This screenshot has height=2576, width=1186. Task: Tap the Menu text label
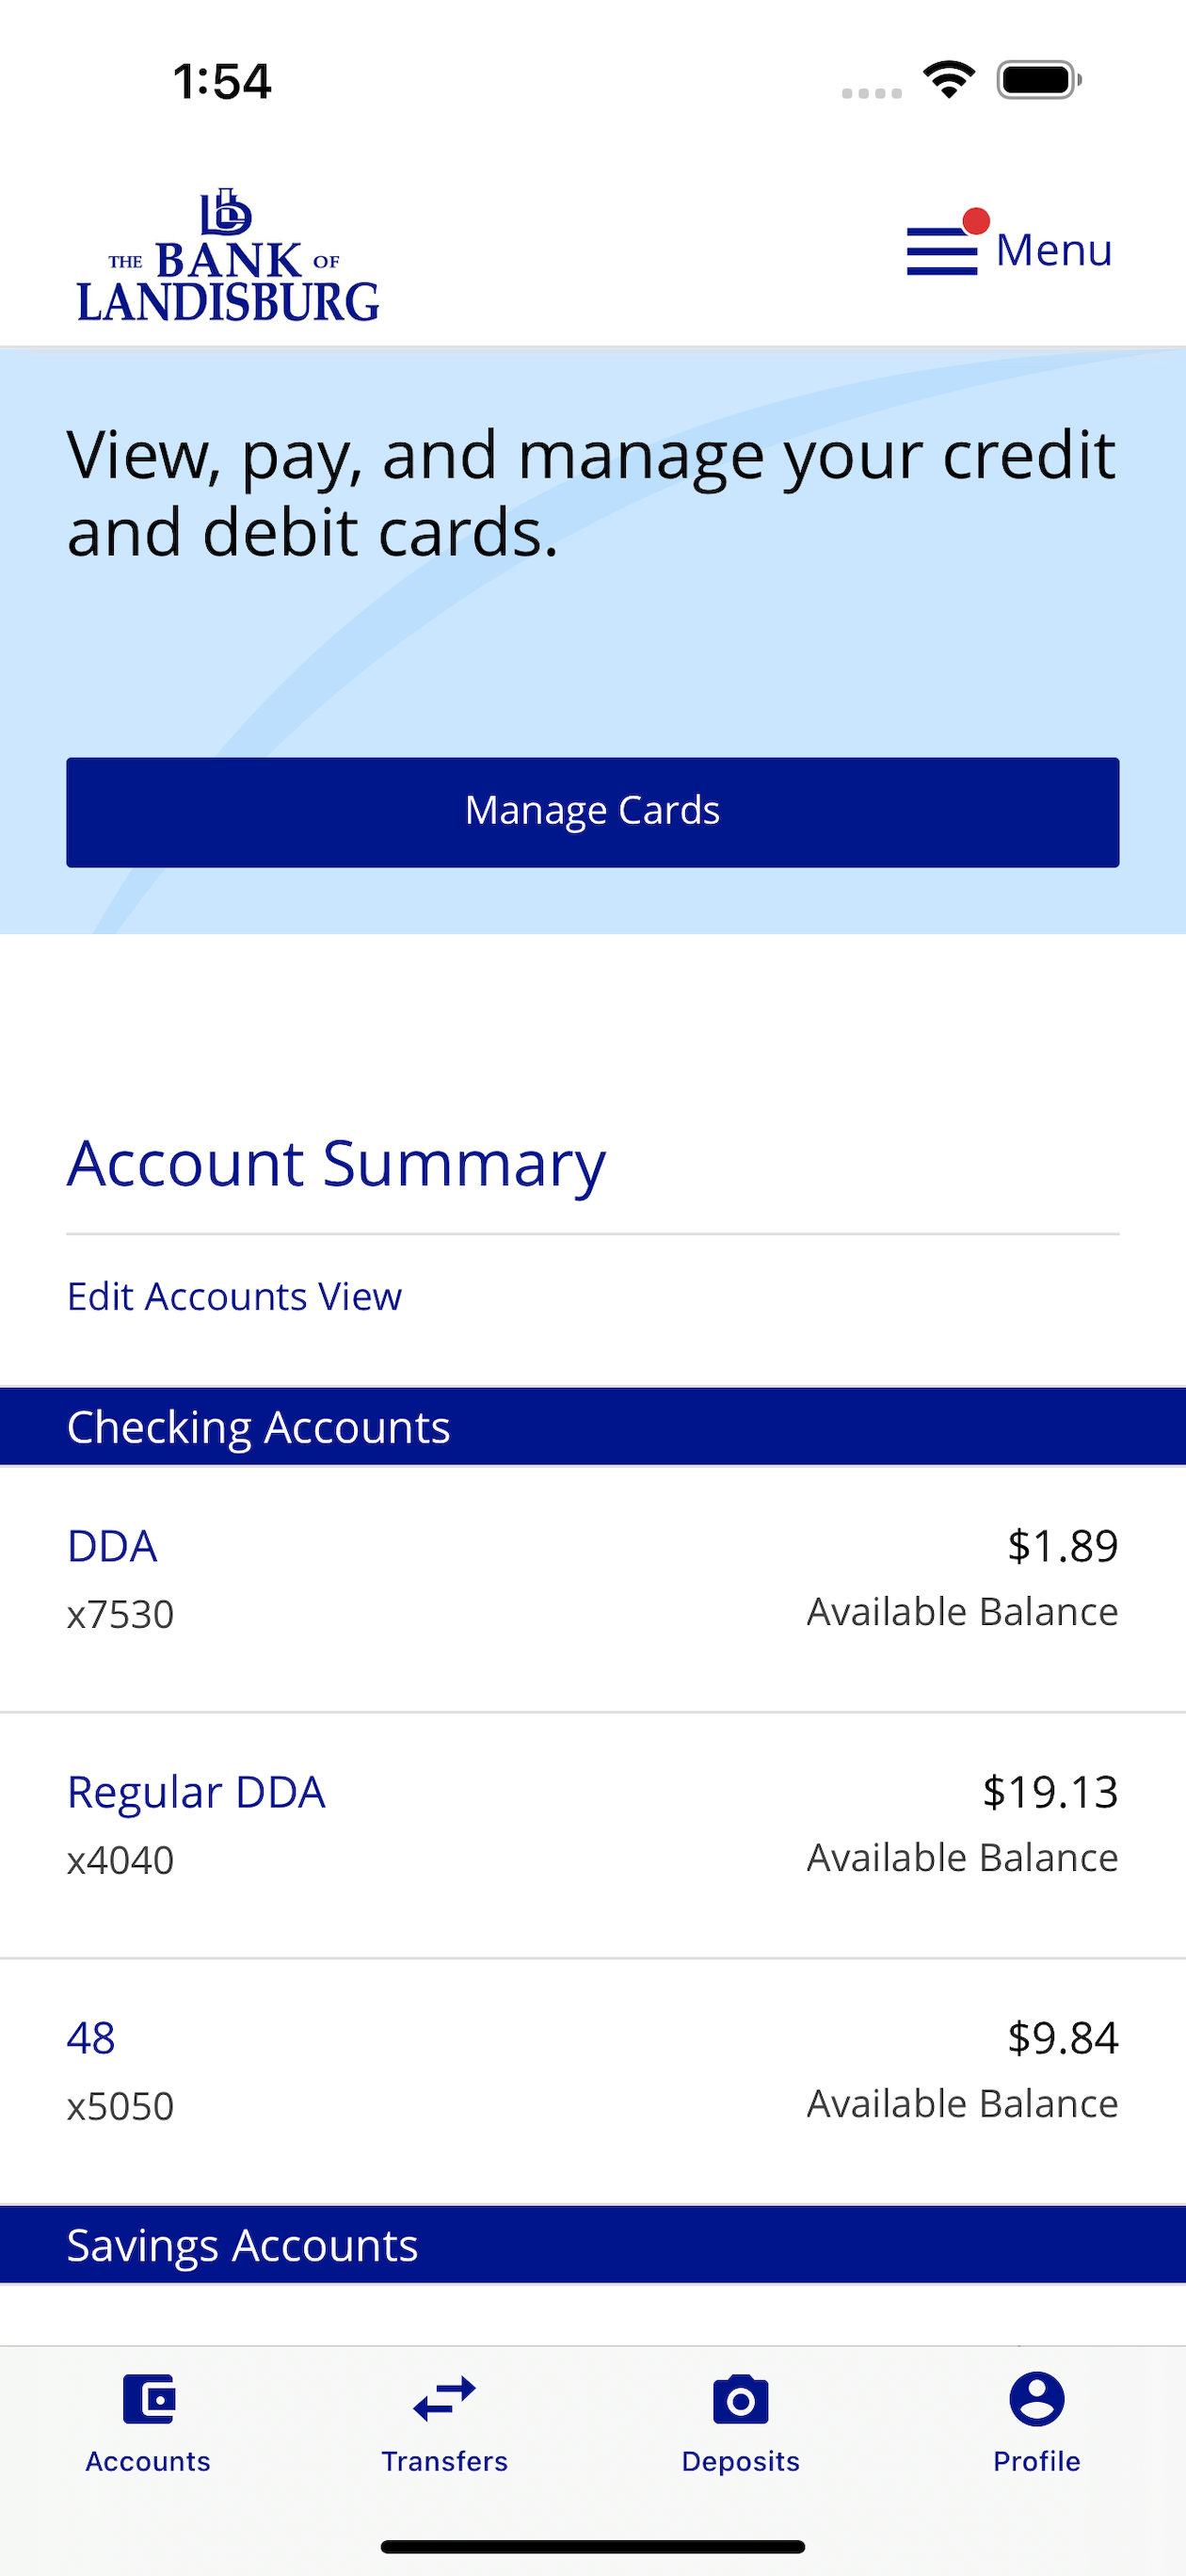pyautogui.click(x=1054, y=250)
